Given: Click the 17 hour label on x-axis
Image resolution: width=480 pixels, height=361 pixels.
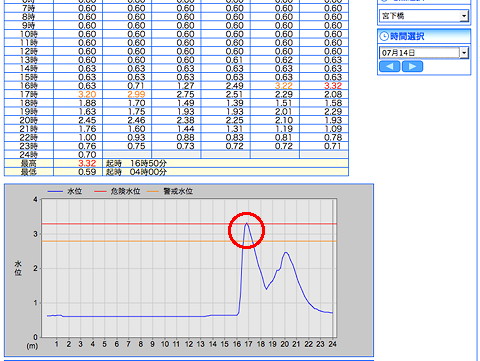Looking at the screenshot, I should [248, 344].
